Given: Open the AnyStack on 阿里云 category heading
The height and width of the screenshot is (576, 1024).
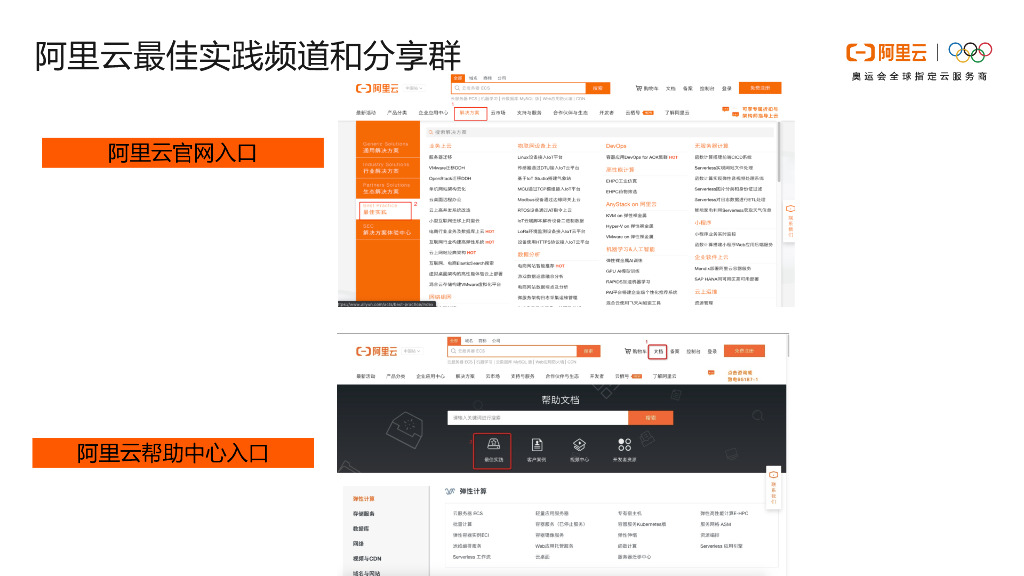Looking at the screenshot, I should click(x=631, y=204).
